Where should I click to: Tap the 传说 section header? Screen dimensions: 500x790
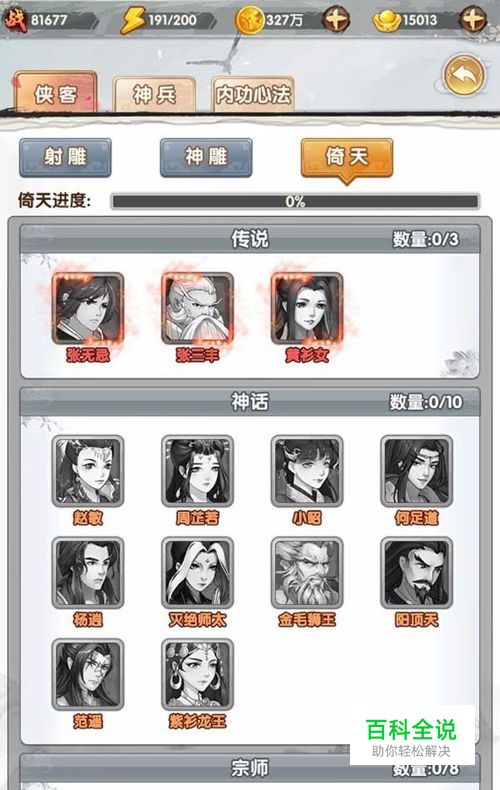click(x=250, y=239)
